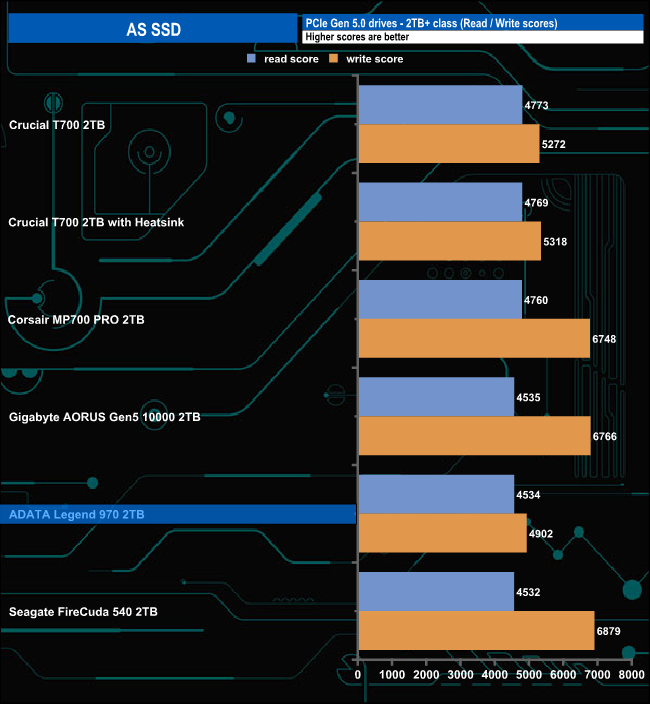Click the 4773 read value
Image resolution: width=650 pixels, height=704 pixels.
536,106
